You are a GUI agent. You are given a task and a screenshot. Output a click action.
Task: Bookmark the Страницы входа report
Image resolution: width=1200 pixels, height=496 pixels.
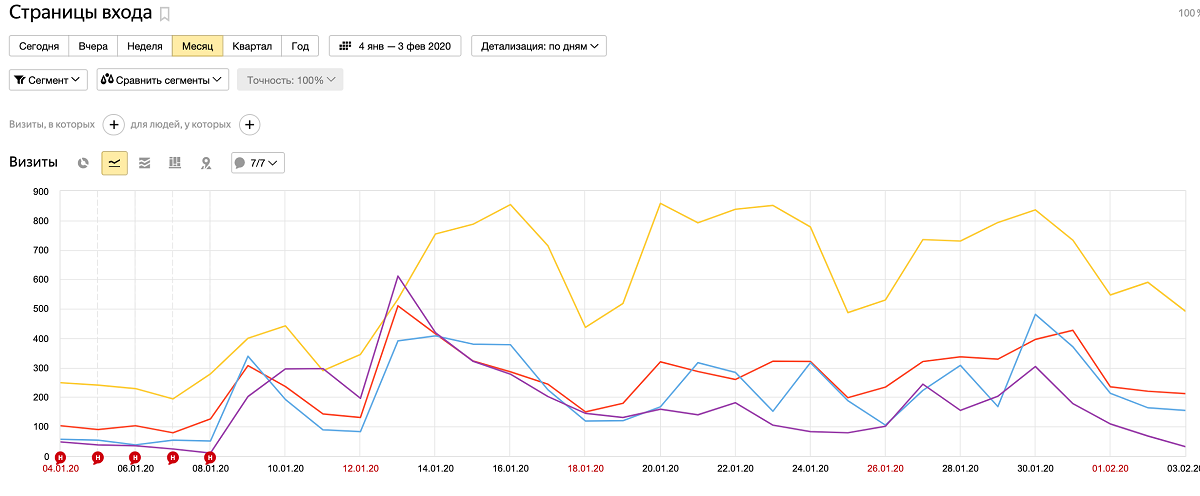click(x=165, y=14)
